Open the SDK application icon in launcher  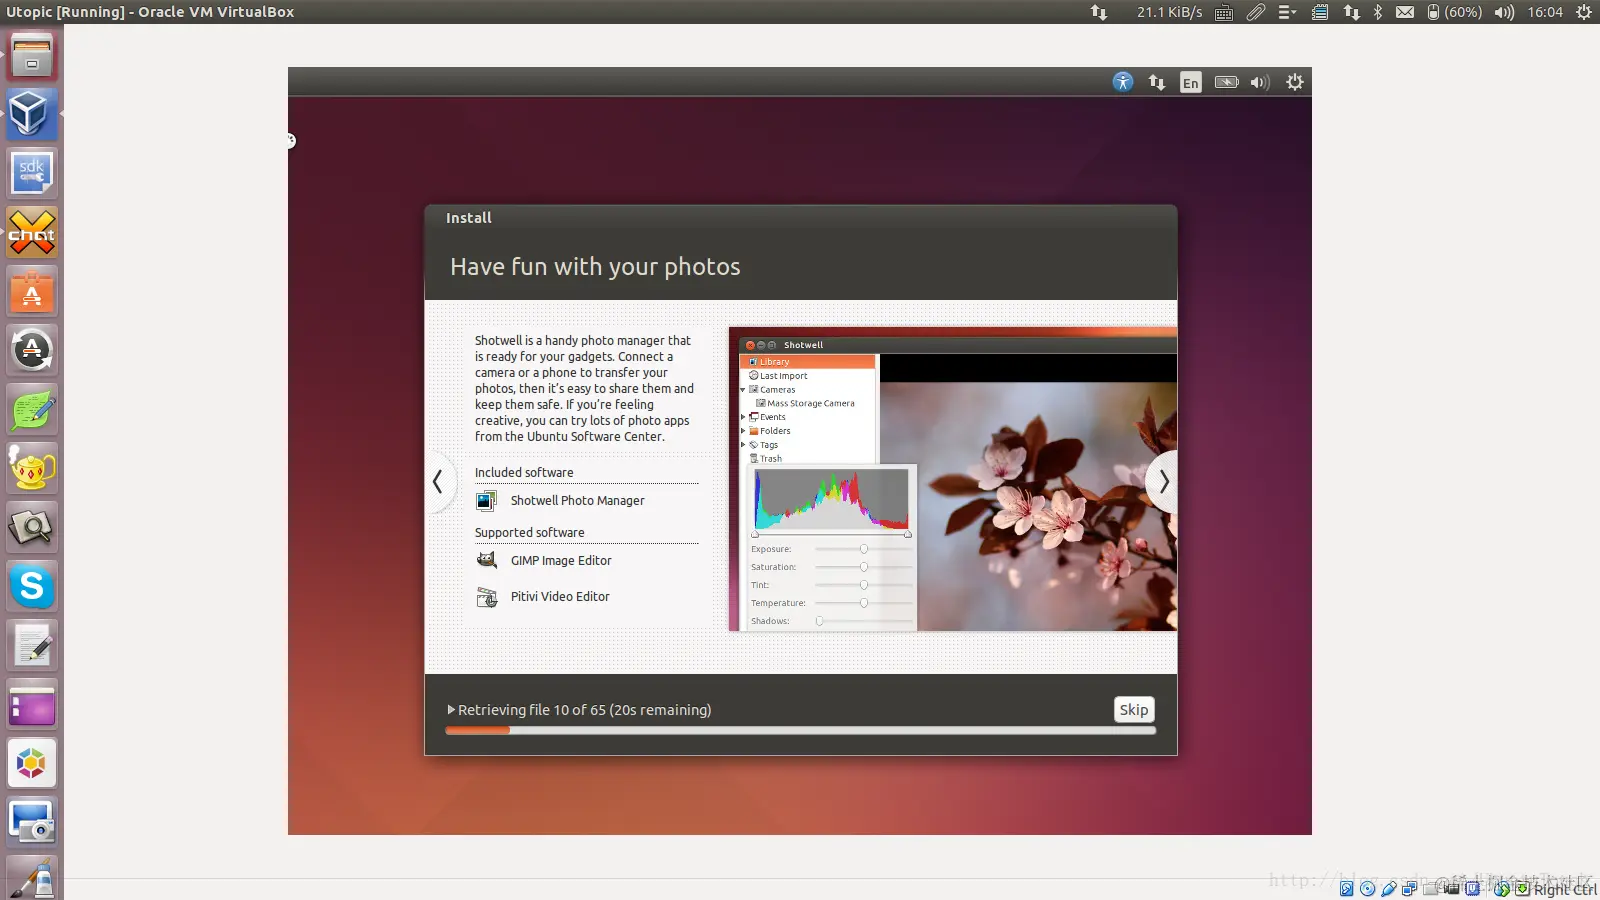32,173
